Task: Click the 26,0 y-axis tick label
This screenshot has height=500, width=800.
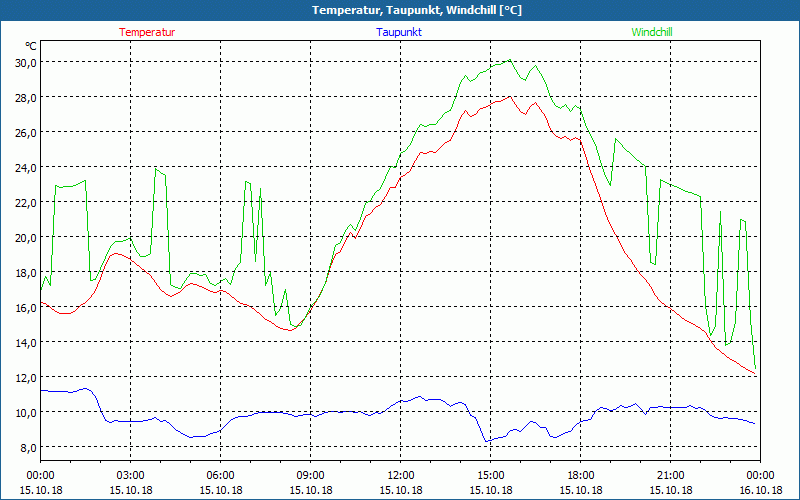Action: click(24, 132)
